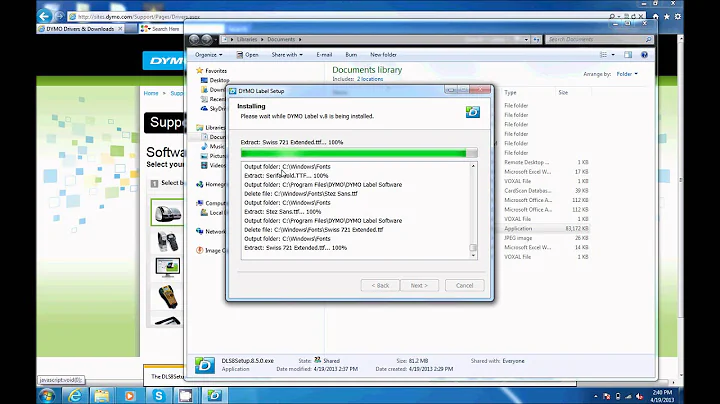This screenshot has height=404, width=720.
Task: Click Explorer back navigation arrow
Action: pyautogui.click(x=194, y=39)
